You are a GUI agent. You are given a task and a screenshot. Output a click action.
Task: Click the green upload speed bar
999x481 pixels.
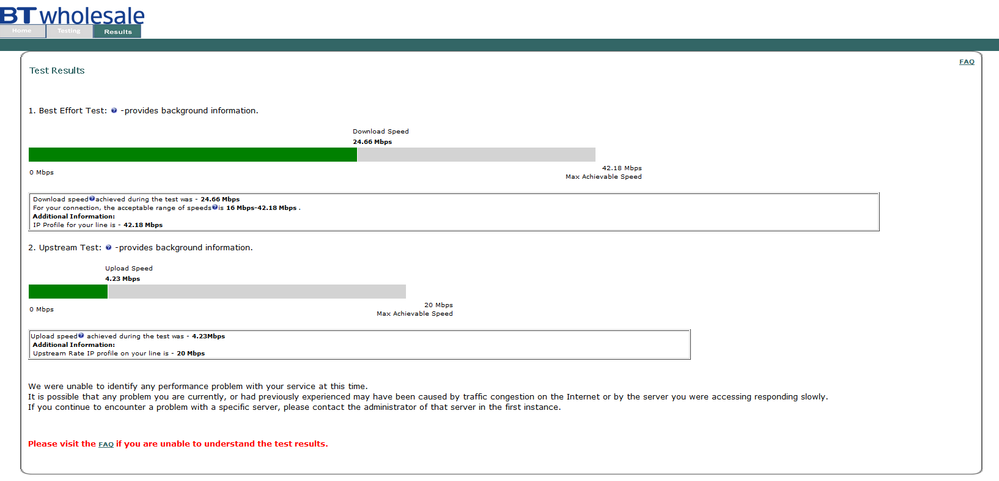pyautogui.click(x=68, y=292)
